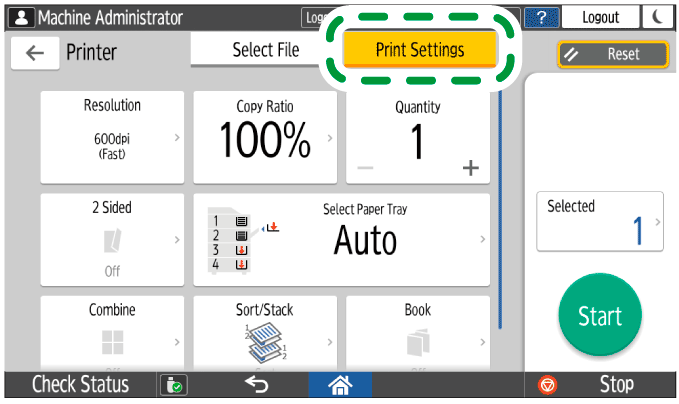Tap the crescent moon energy saver icon
The width and height of the screenshot is (679, 404).
pyautogui.click(x=658, y=18)
